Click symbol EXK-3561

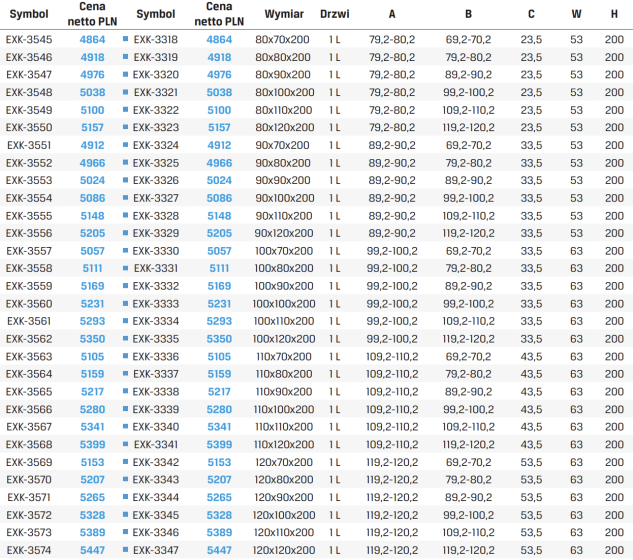click(29, 321)
